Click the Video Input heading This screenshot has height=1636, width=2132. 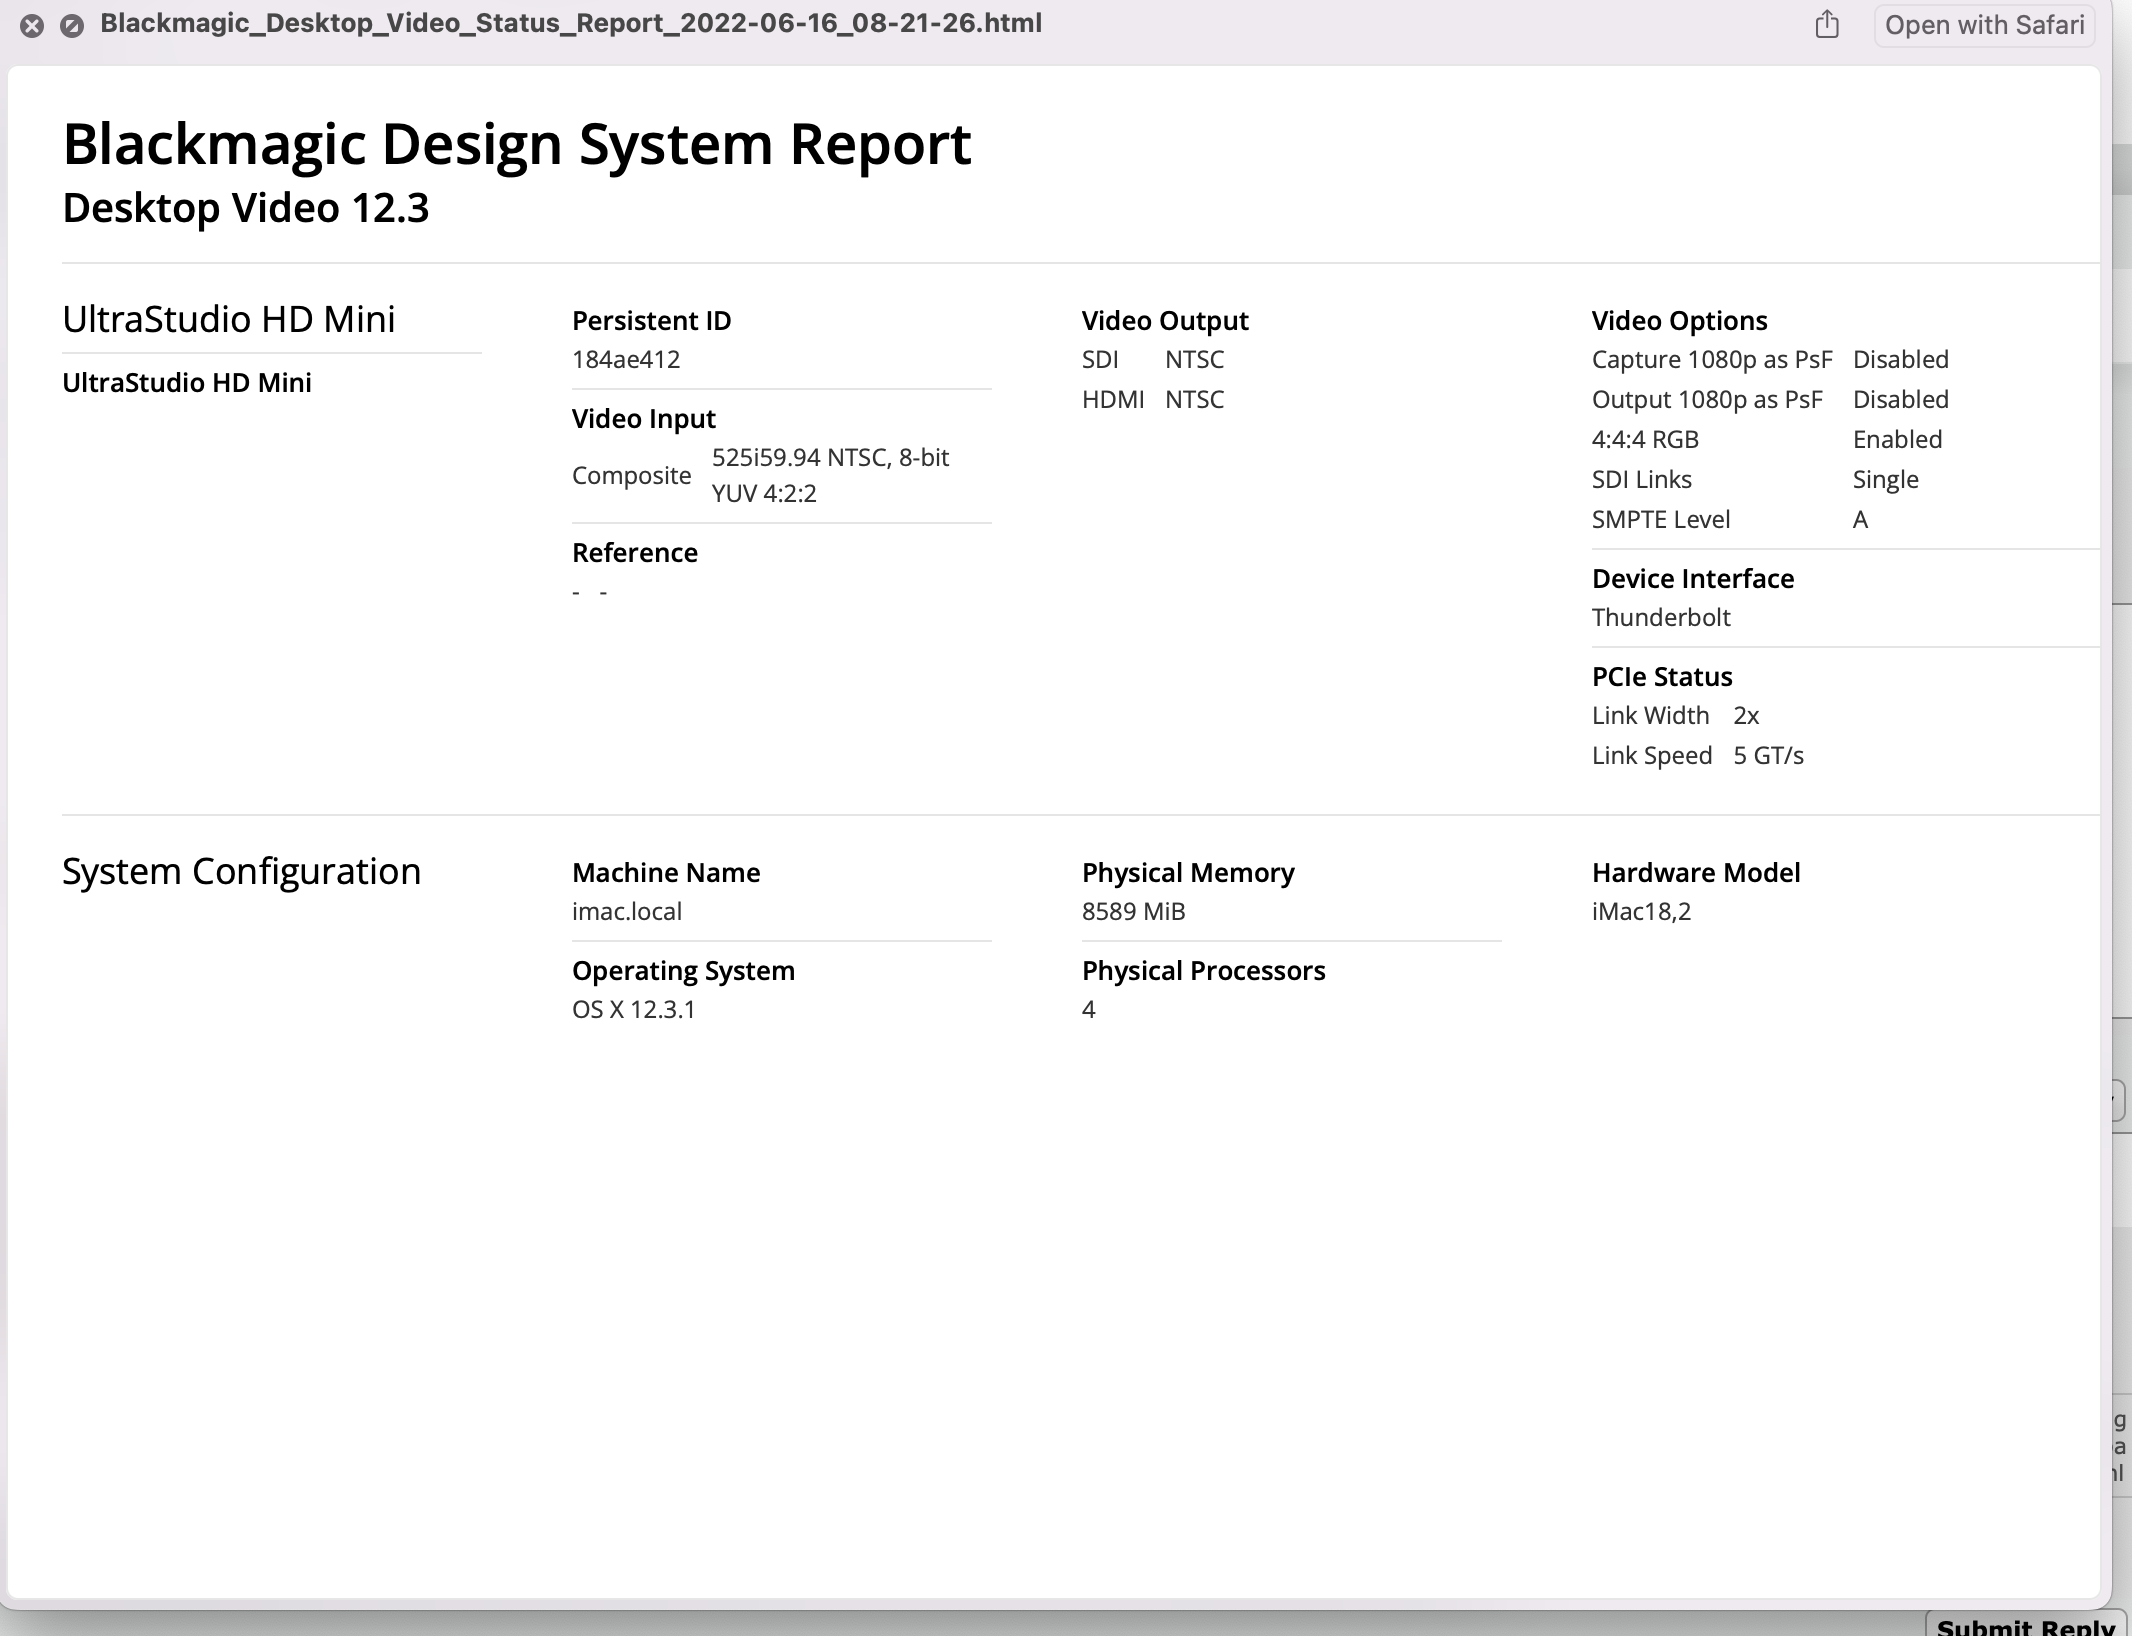pos(644,419)
